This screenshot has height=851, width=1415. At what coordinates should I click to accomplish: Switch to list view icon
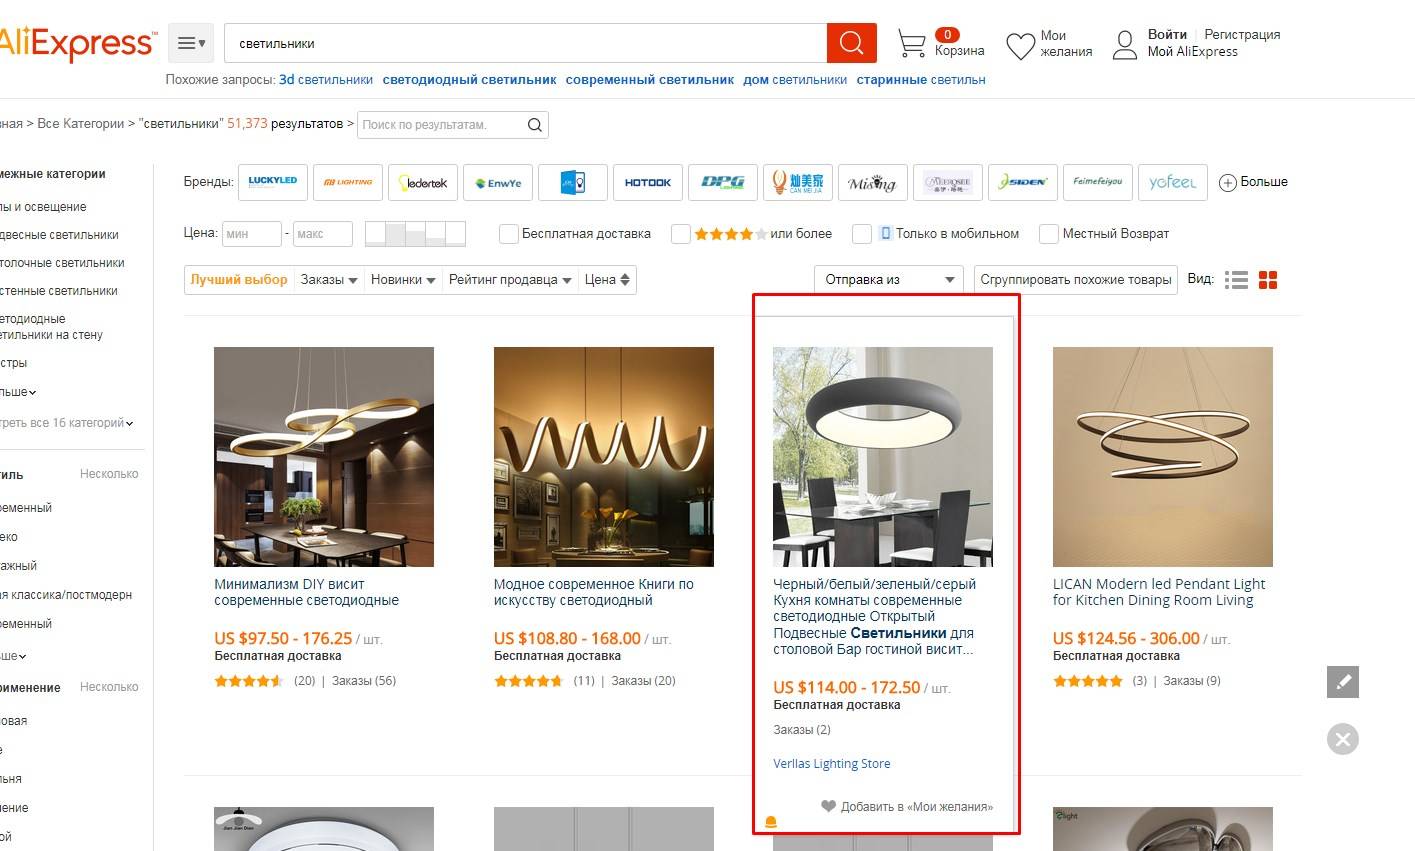1237,280
